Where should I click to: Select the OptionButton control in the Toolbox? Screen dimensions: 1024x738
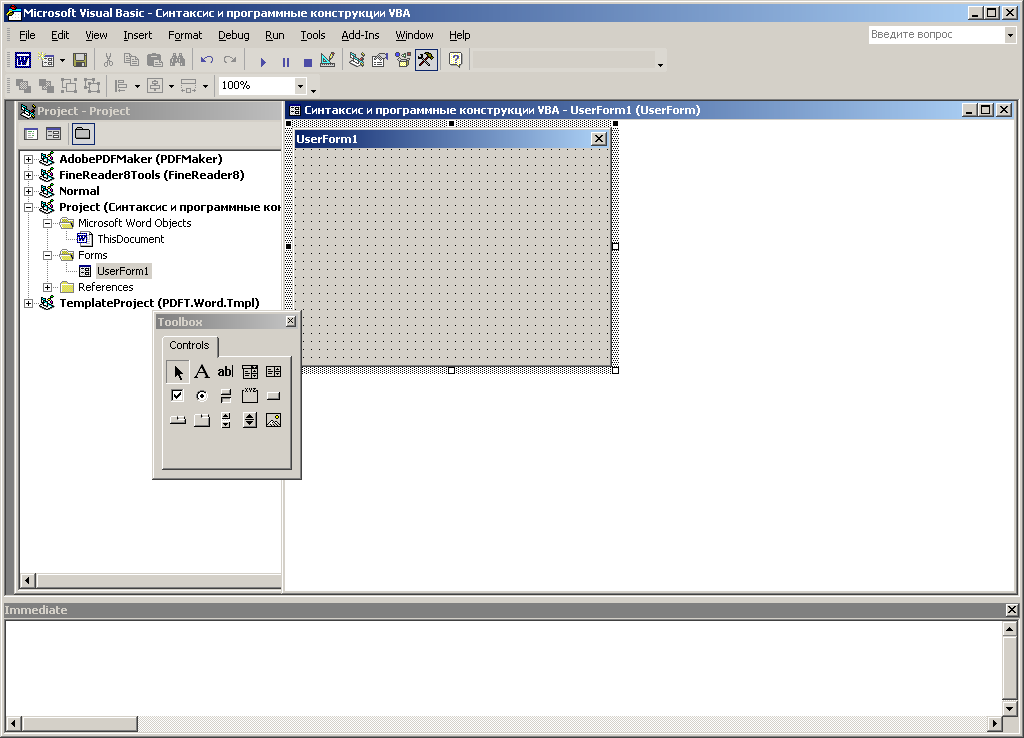202,396
